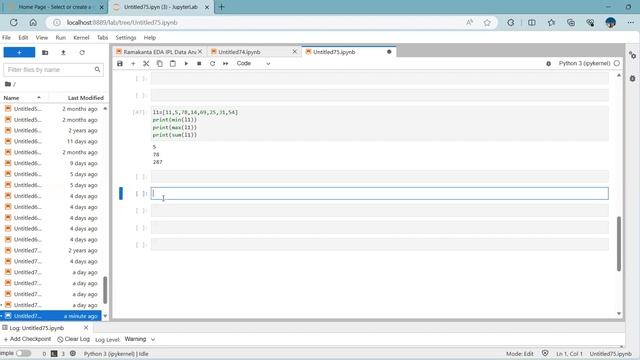The image size is (640, 360).
Task: Click the terminals count icon in status bar
Action: 54,354
